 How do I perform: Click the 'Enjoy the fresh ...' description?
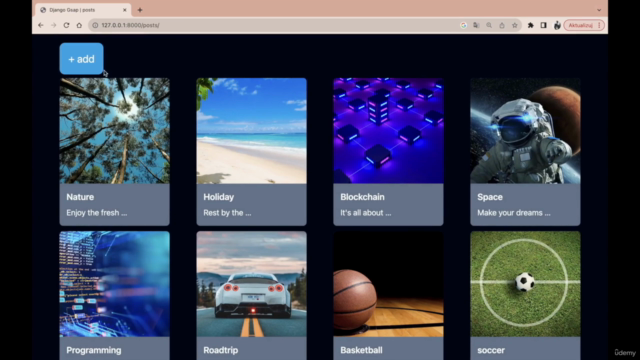point(97,213)
